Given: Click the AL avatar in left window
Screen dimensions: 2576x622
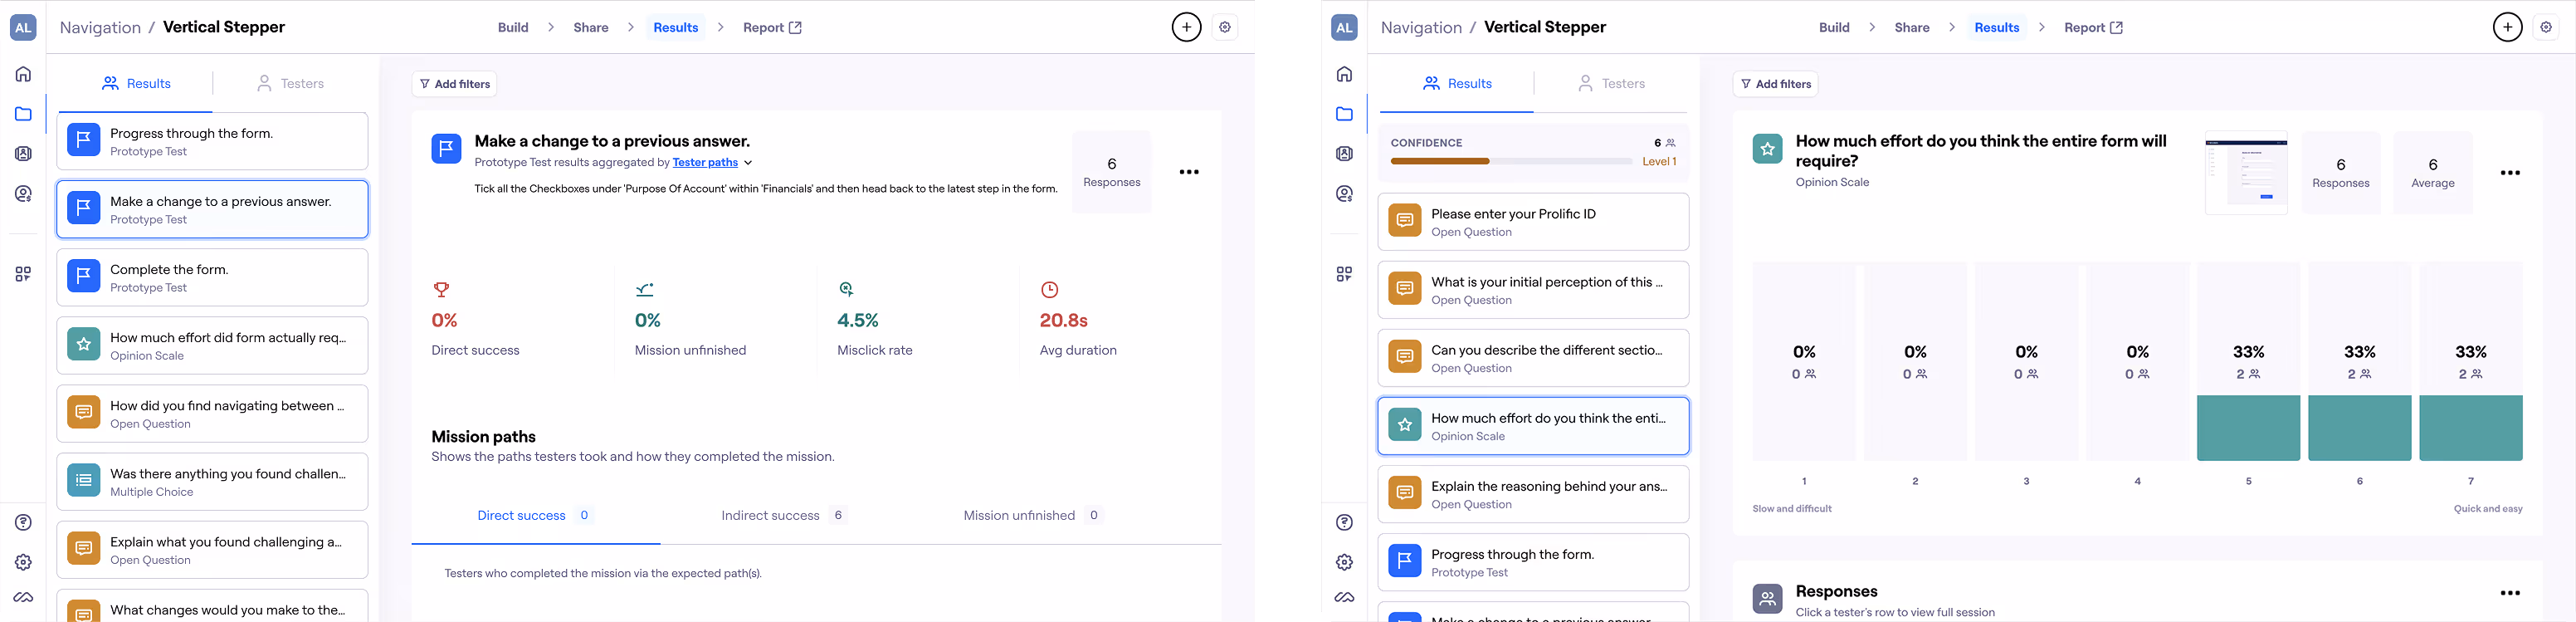Looking at the screenshot, I should tap(23, 27).
